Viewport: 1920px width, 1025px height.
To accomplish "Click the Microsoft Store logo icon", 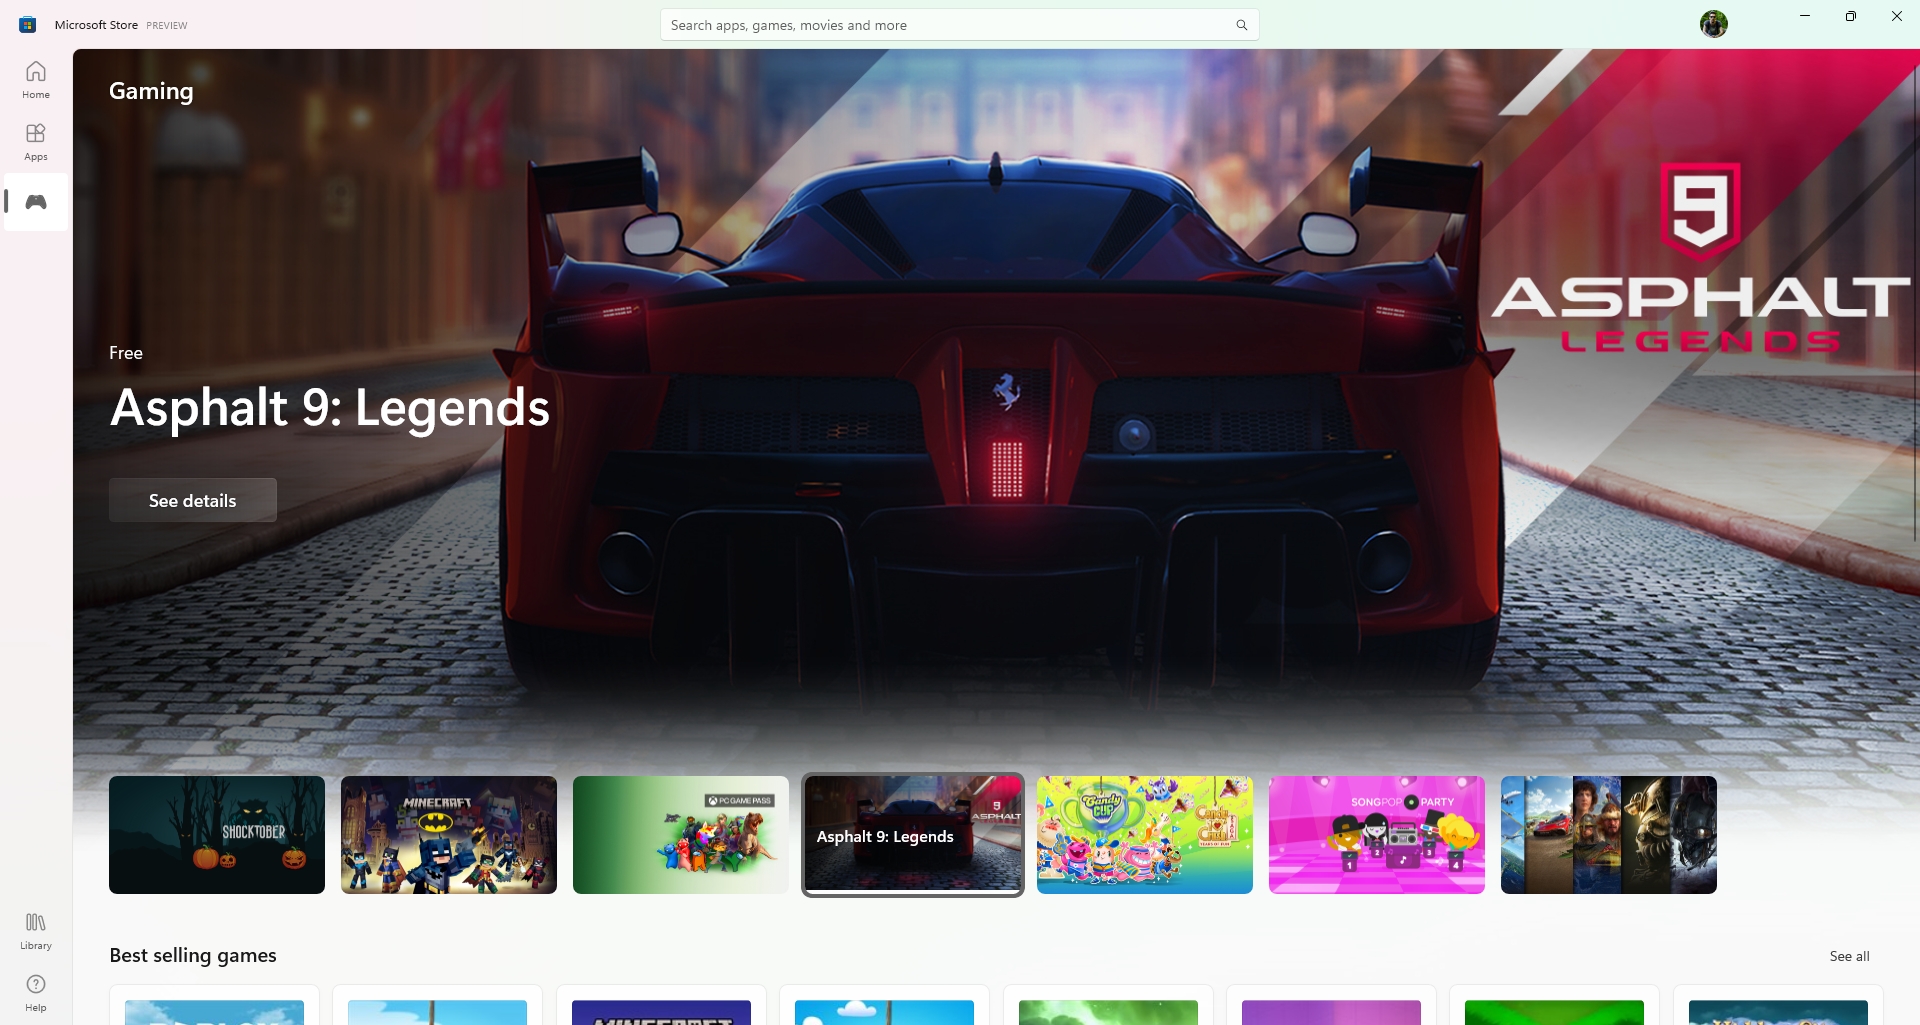I will (x=28, y=25).
